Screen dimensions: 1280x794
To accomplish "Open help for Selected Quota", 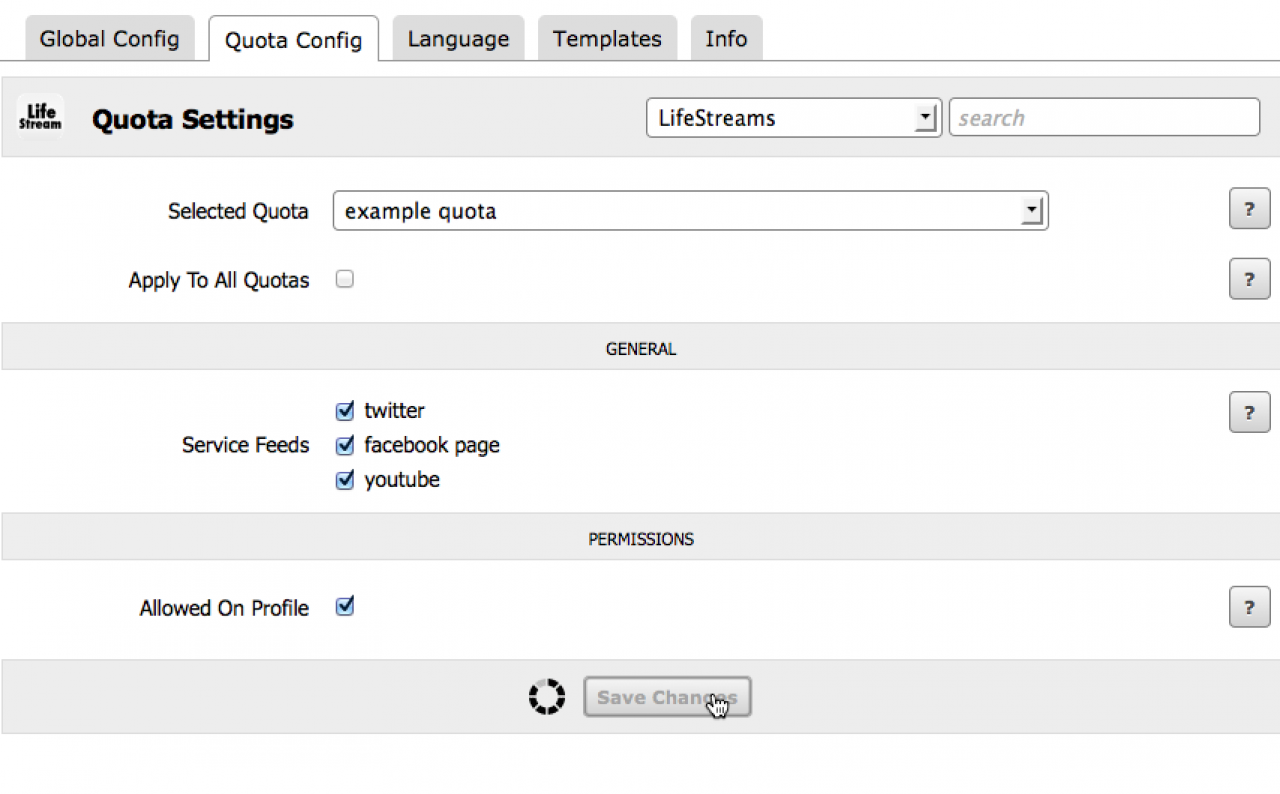I will (x=1249, y=210).
